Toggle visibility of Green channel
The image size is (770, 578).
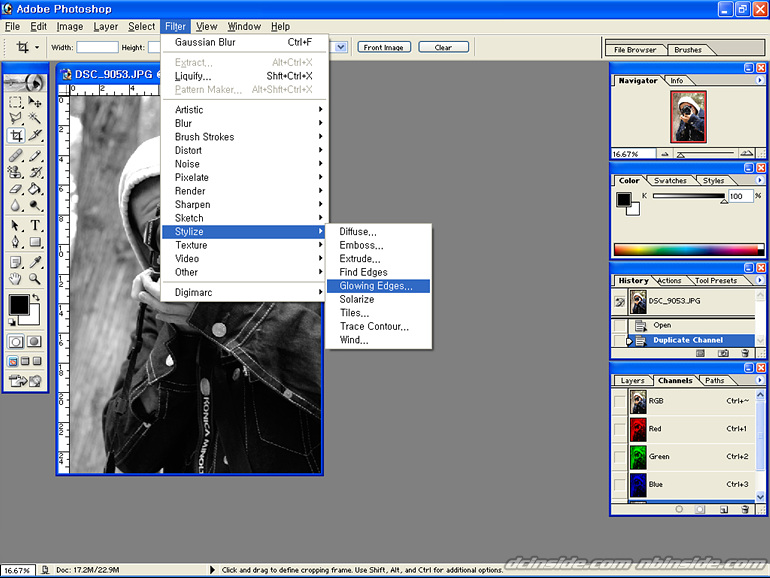(620, 457)
